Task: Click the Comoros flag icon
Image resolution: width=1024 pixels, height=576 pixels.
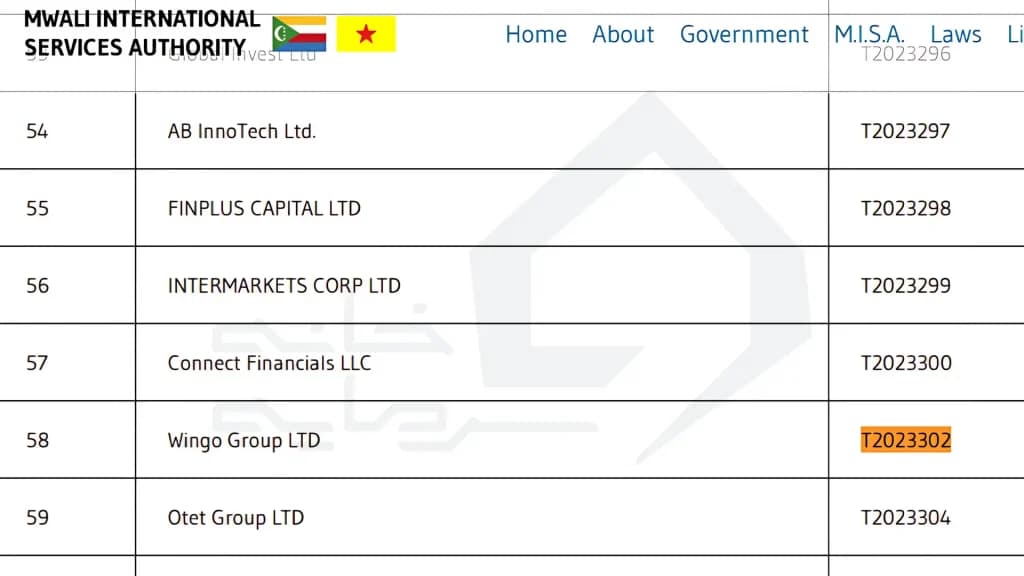Action: pos(299,33)
